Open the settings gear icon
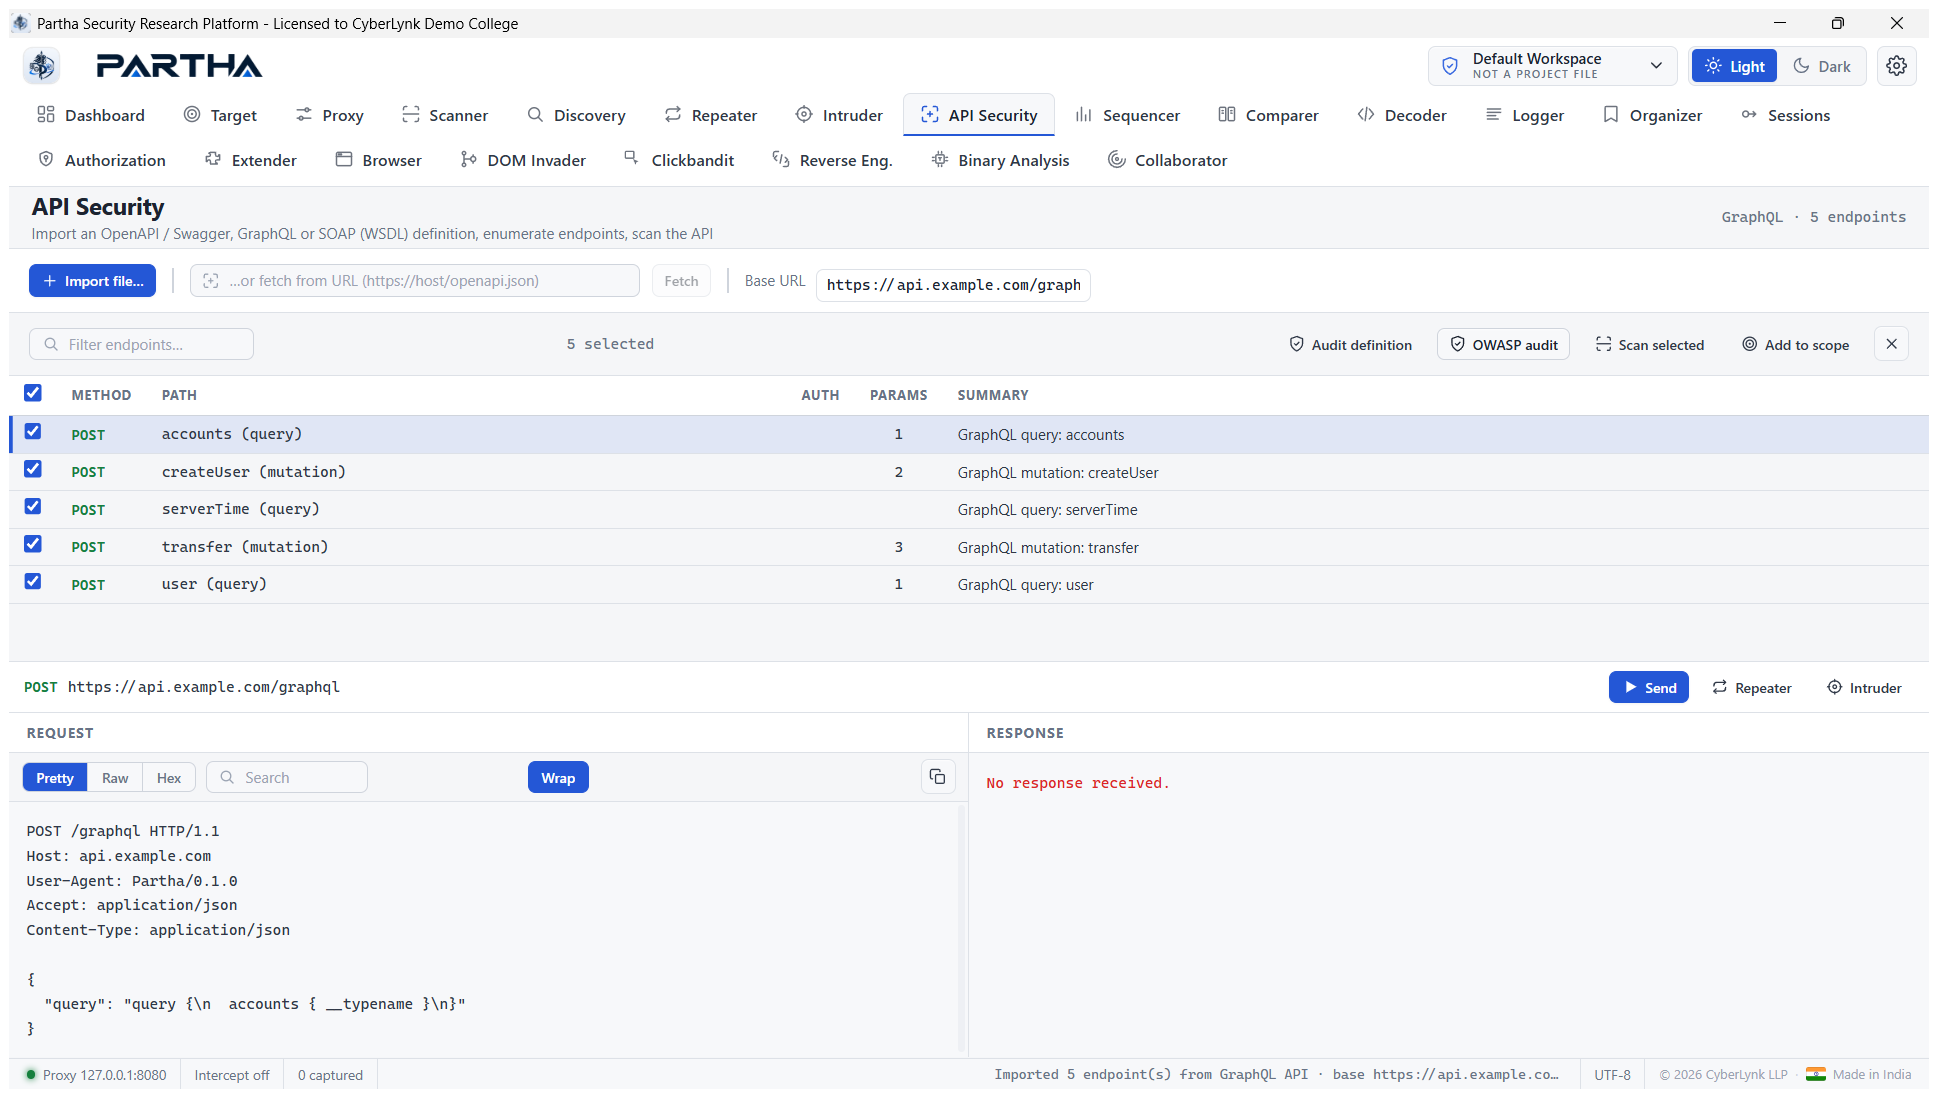1938x1098 pixels. pyautogui.click(x=1896, y=66)
